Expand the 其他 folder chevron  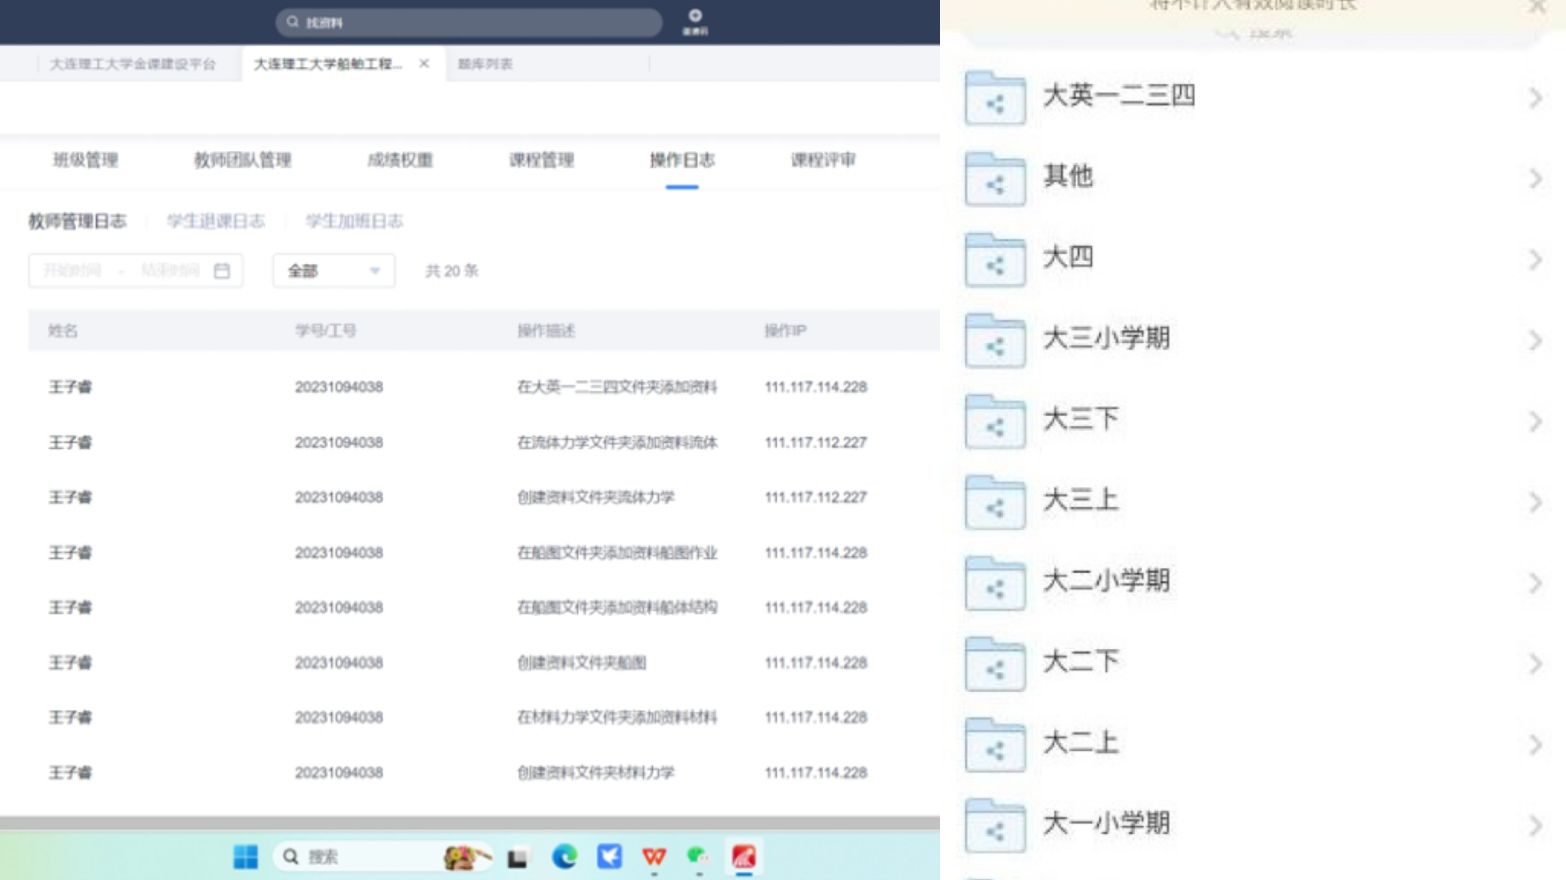(x=1535, y=179)
